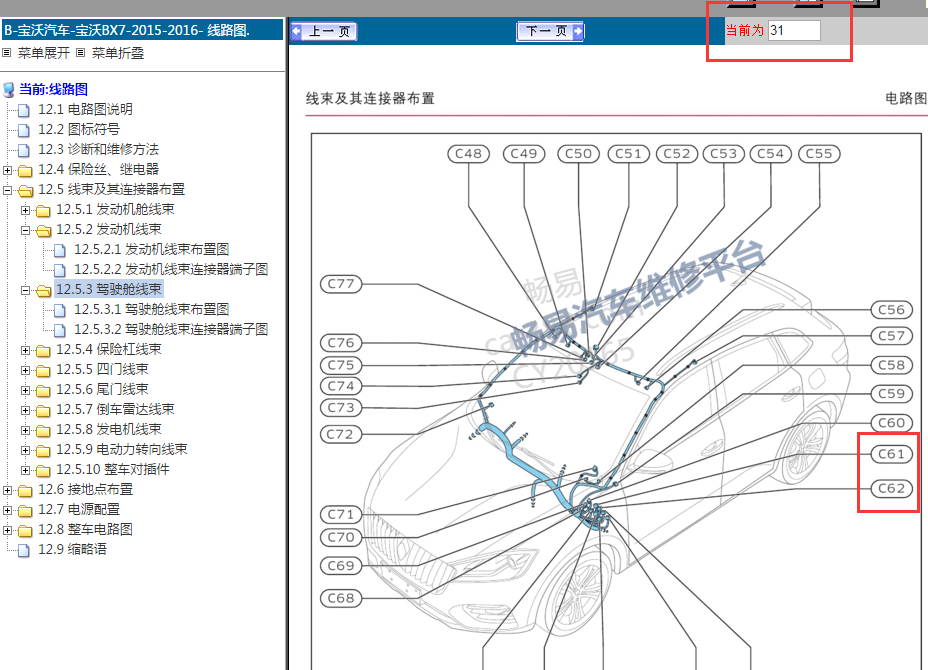Click small icon before 菜单折叠
Screen dimensions: 928x670
coord(80,53)
